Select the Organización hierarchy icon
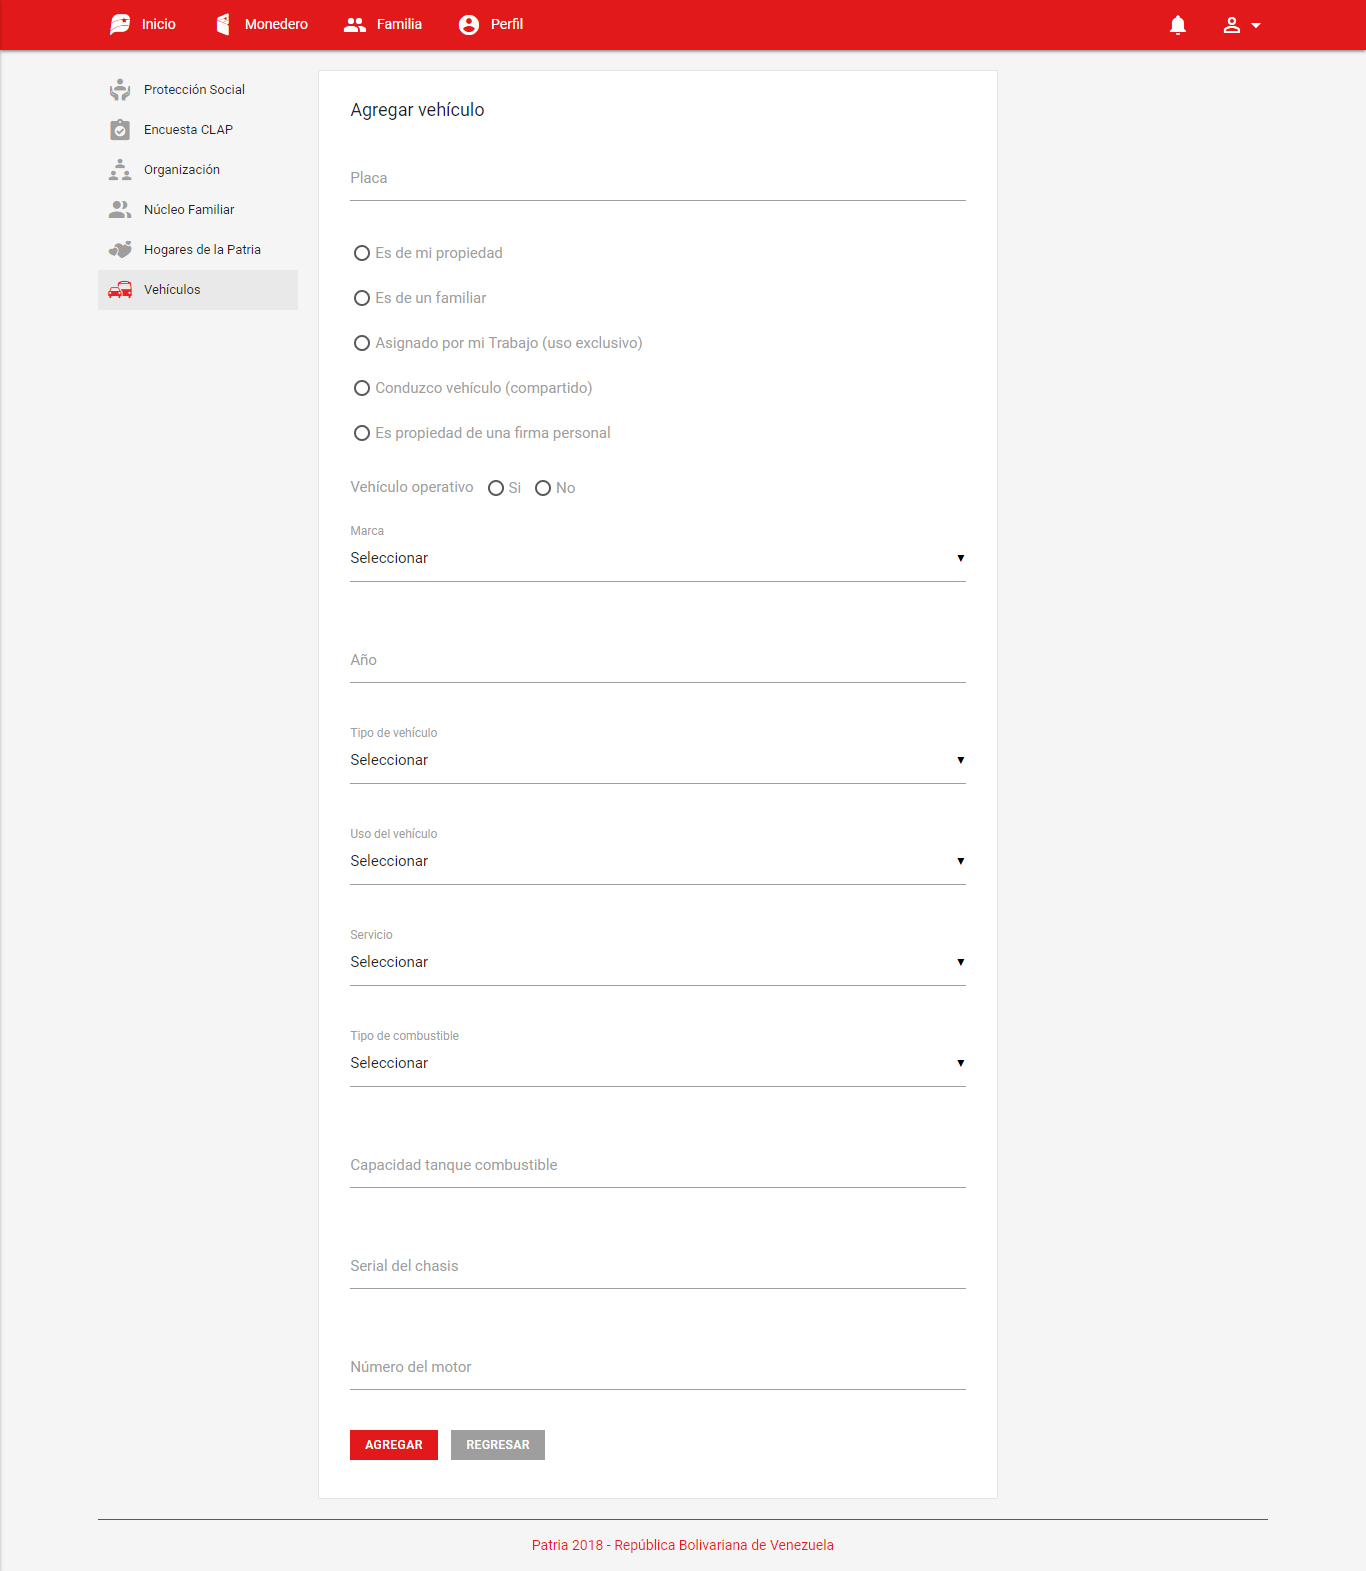Viewport: 1366px width, 1571px height. [x=120, y=170]
